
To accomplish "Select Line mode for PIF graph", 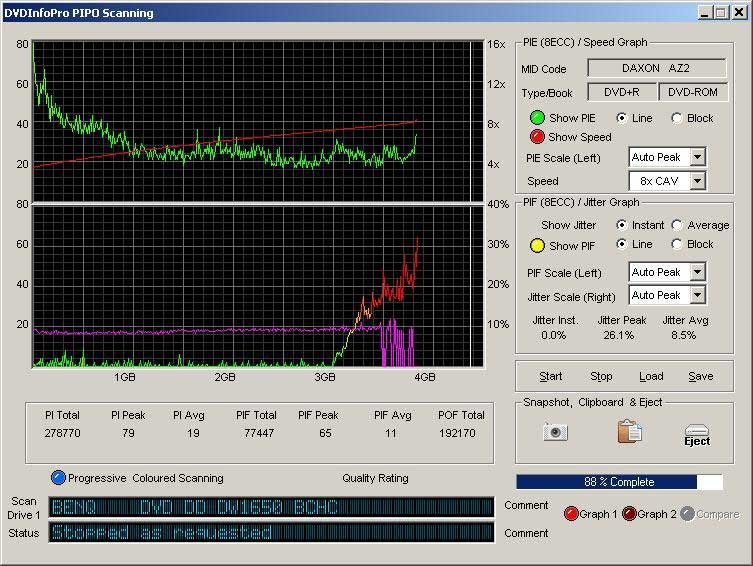I will [x=621, y=244].
